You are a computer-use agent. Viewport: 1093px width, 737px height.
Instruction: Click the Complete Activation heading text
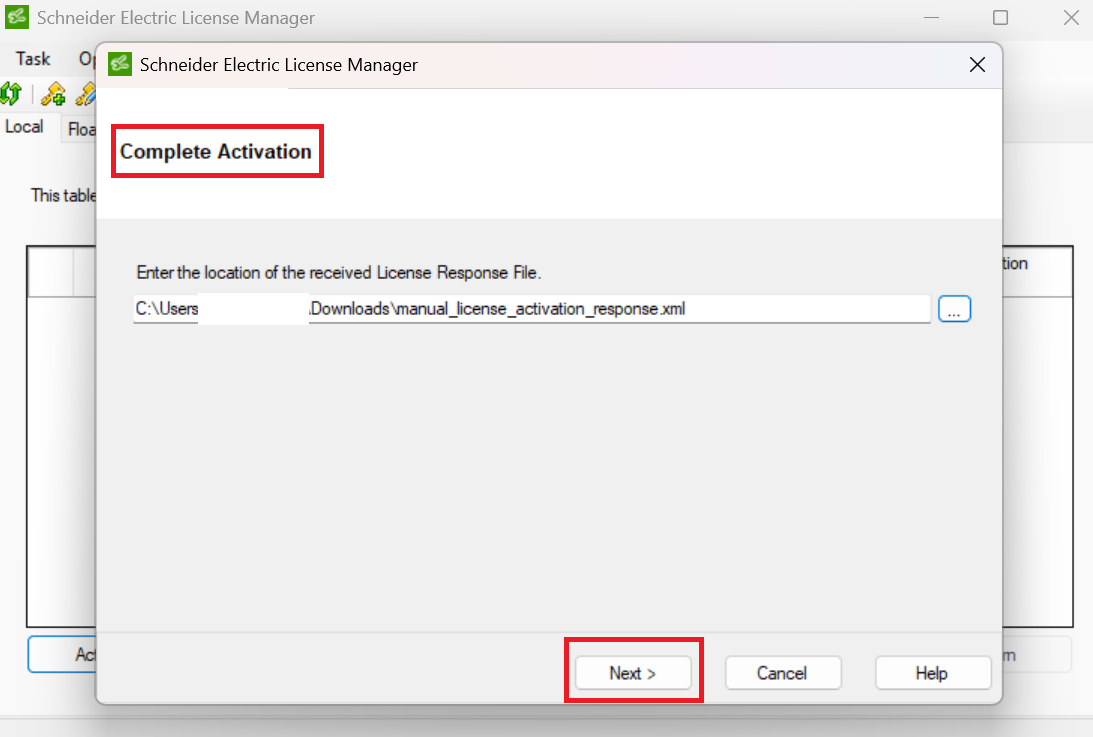[216, 151]
